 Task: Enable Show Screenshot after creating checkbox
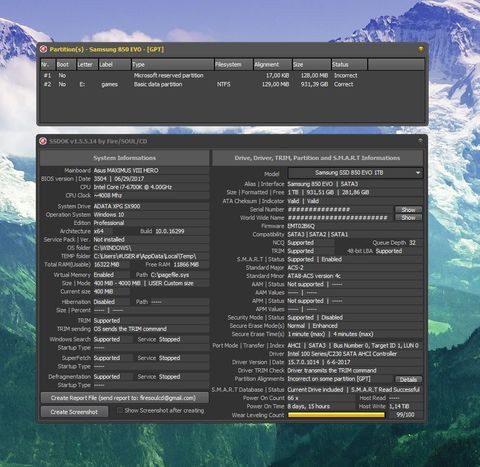[120, 411]
